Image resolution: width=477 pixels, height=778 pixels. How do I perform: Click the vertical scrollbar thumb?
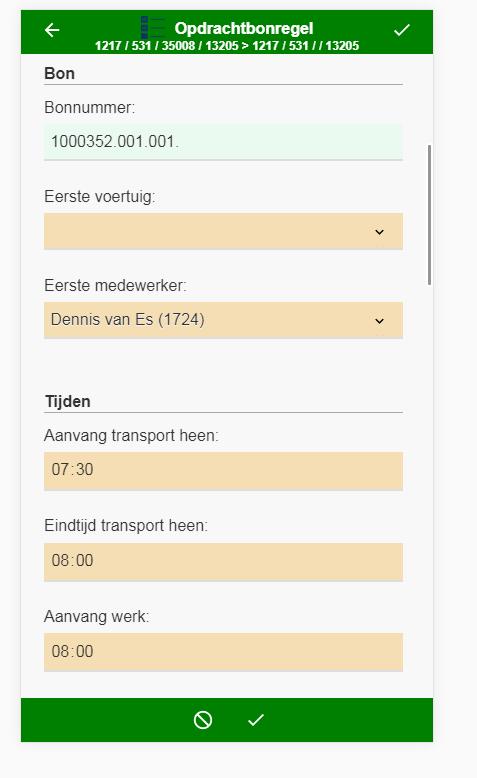[429, 215]
